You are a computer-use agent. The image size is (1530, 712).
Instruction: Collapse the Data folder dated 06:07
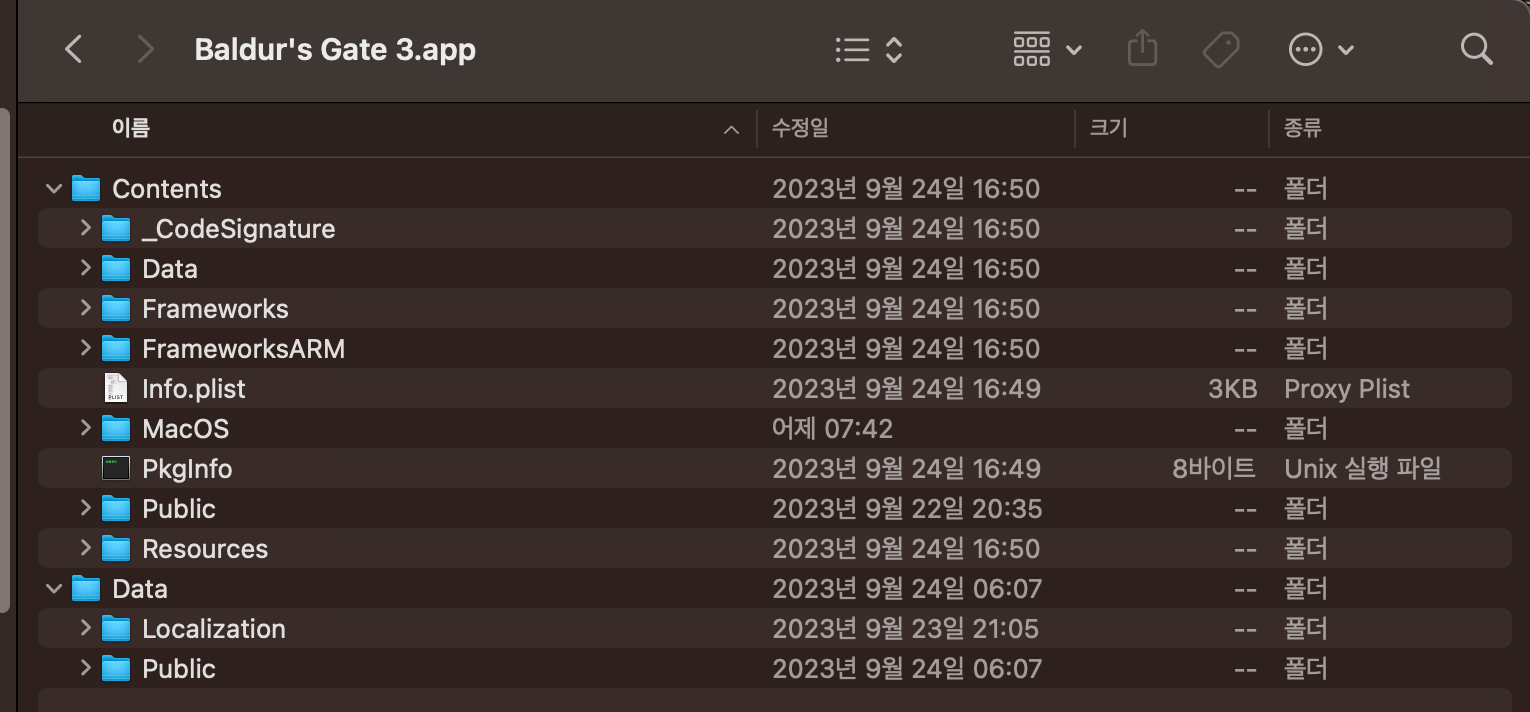point(54,589)
